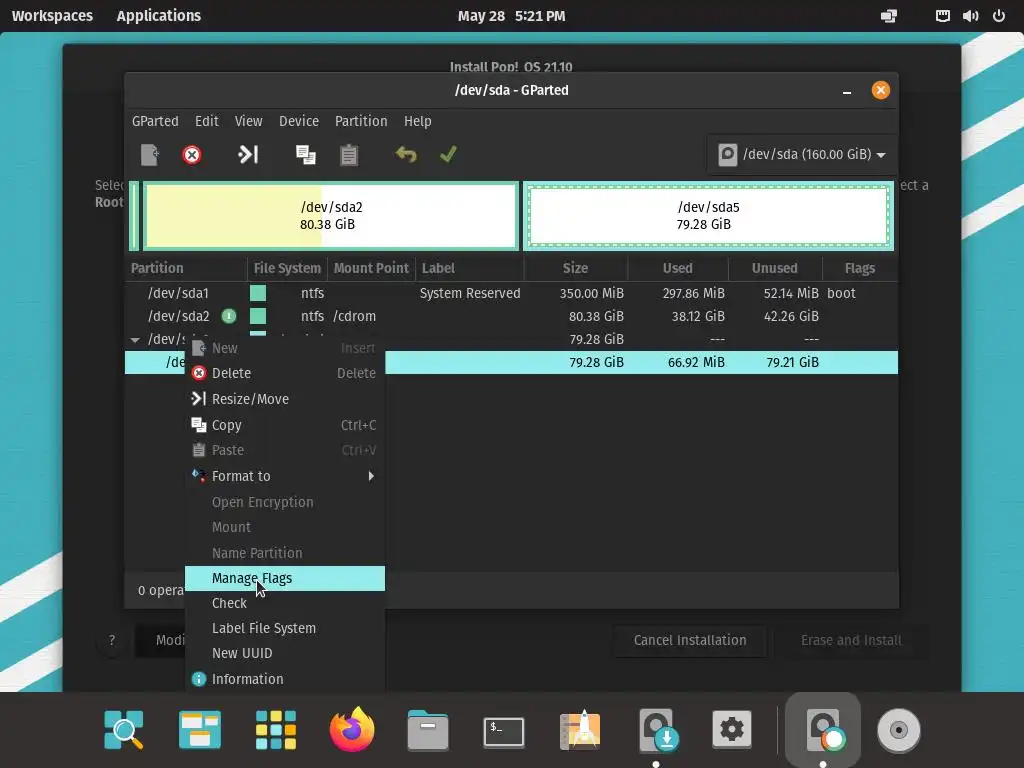Close the GParted window with orange X

[880, 90]
